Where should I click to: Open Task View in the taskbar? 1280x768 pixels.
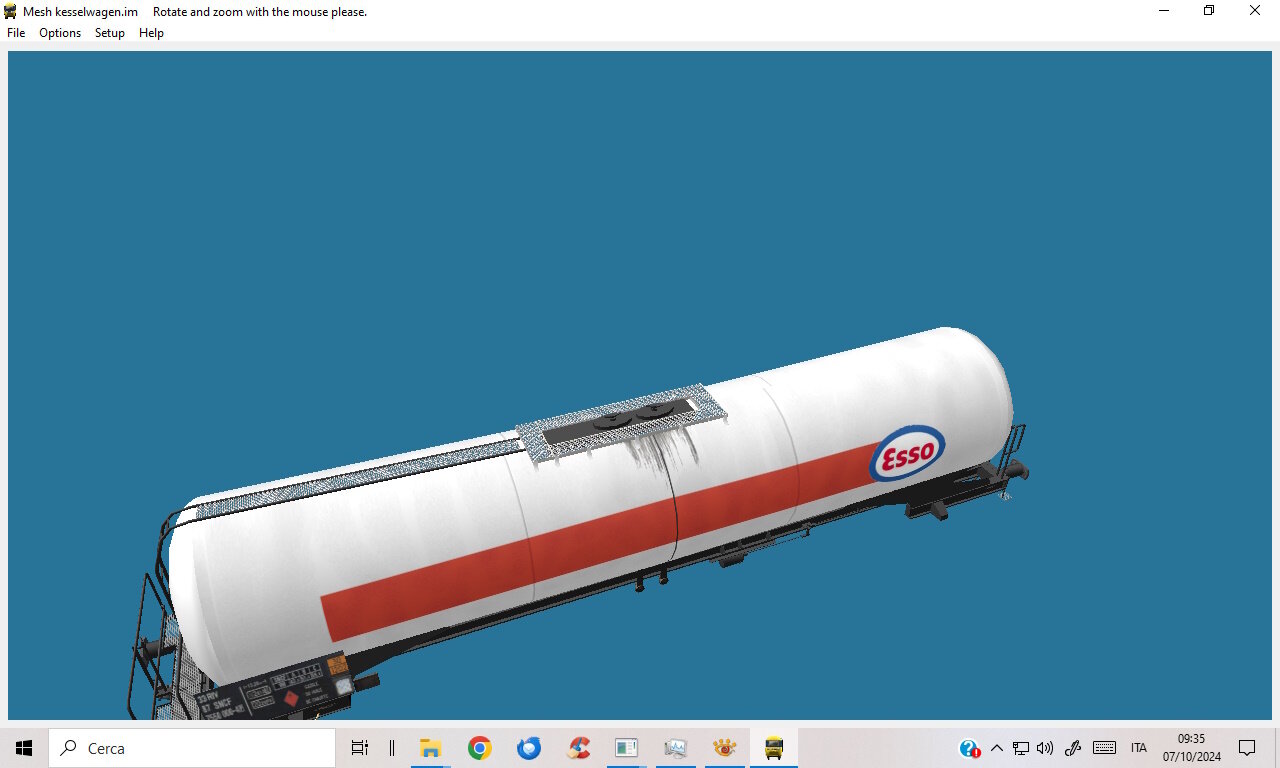point(360,748)
